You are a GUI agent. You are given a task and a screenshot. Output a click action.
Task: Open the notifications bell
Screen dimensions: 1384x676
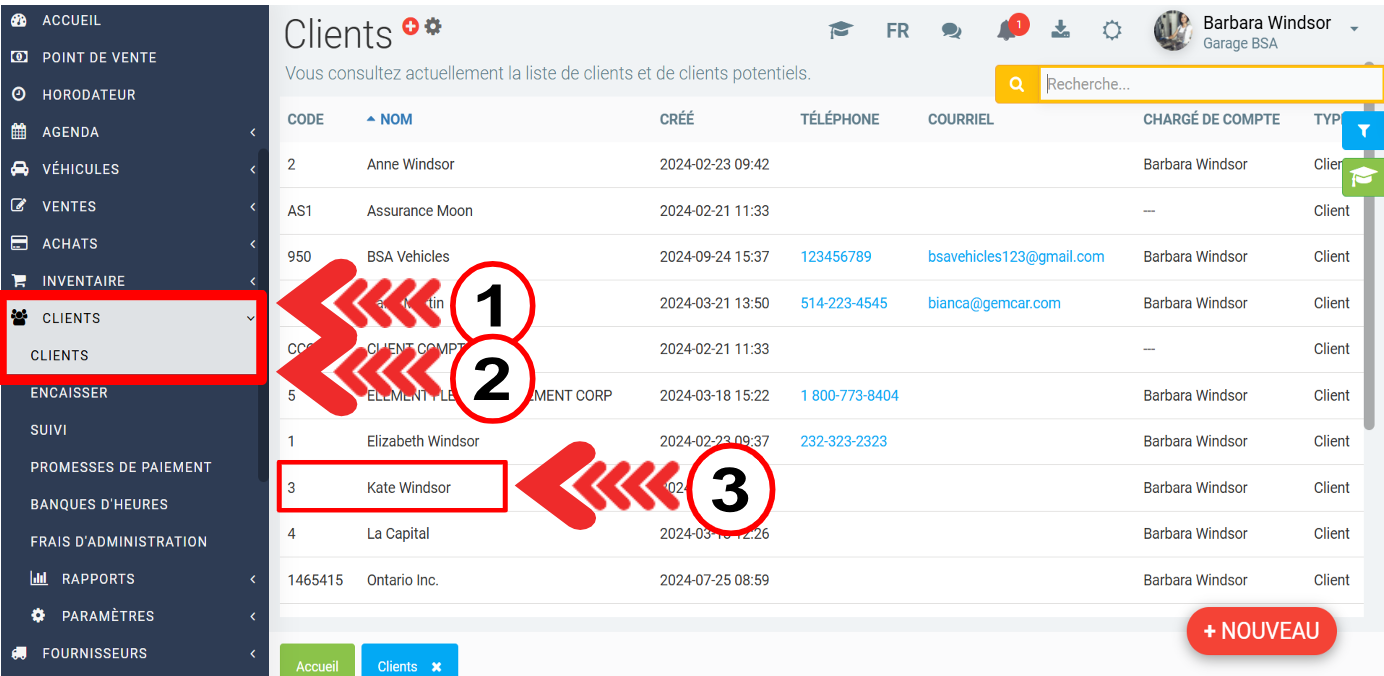(x=1008, y=31)
